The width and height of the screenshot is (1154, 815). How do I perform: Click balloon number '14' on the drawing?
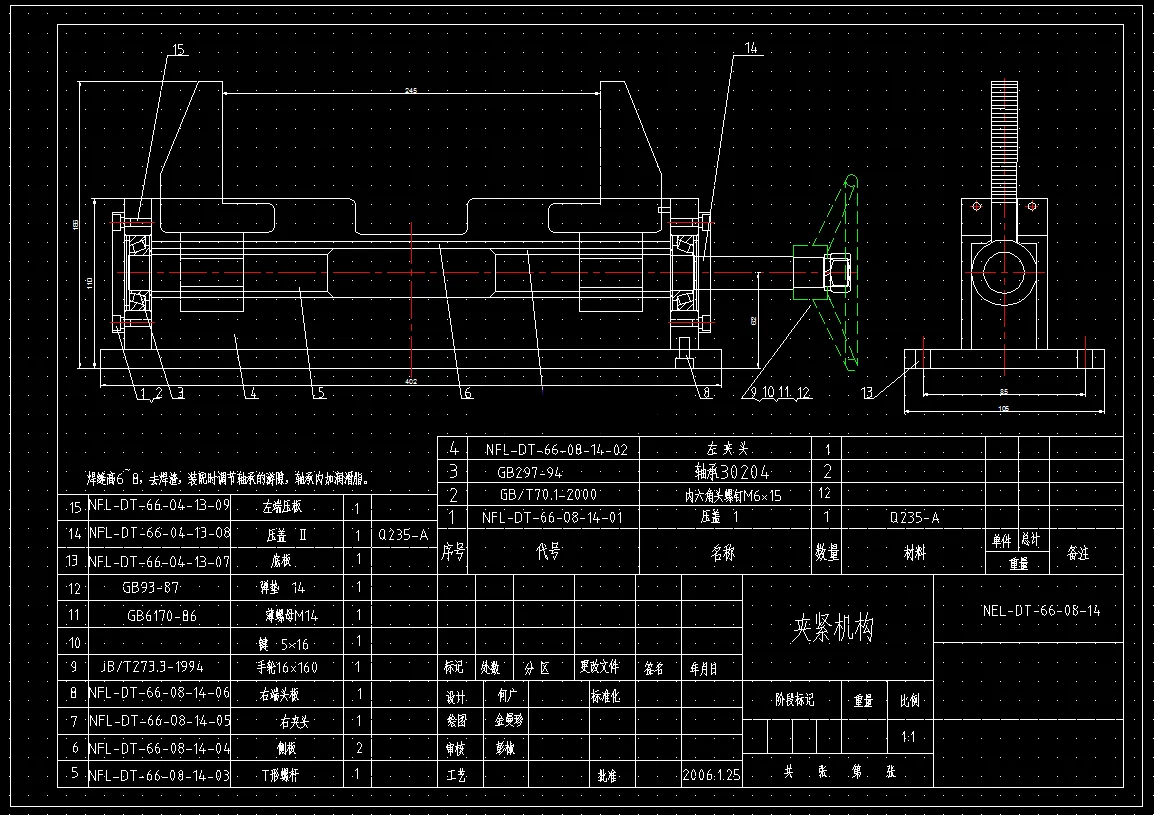point(751,48)
